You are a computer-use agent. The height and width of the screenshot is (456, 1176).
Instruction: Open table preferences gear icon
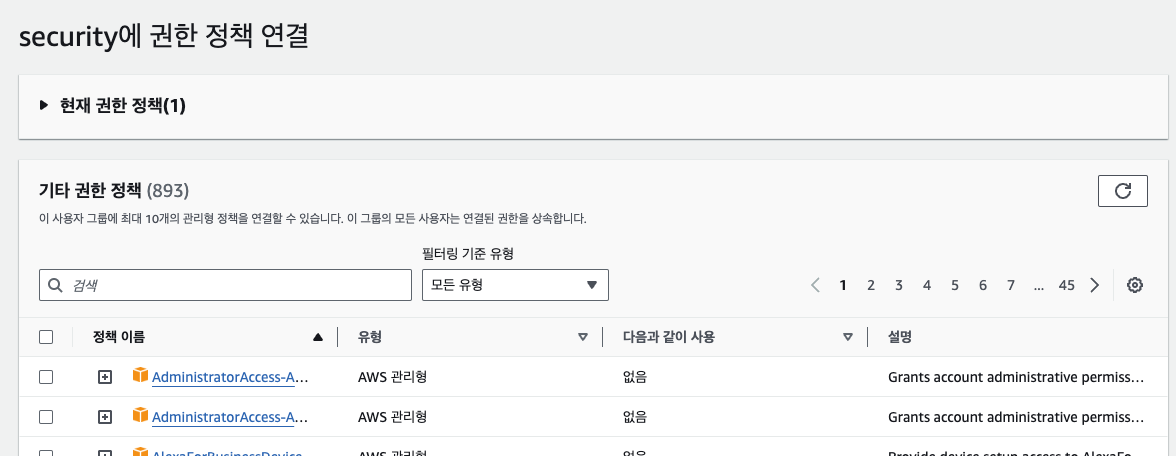pyautogui.click(x=1134, y=285)
